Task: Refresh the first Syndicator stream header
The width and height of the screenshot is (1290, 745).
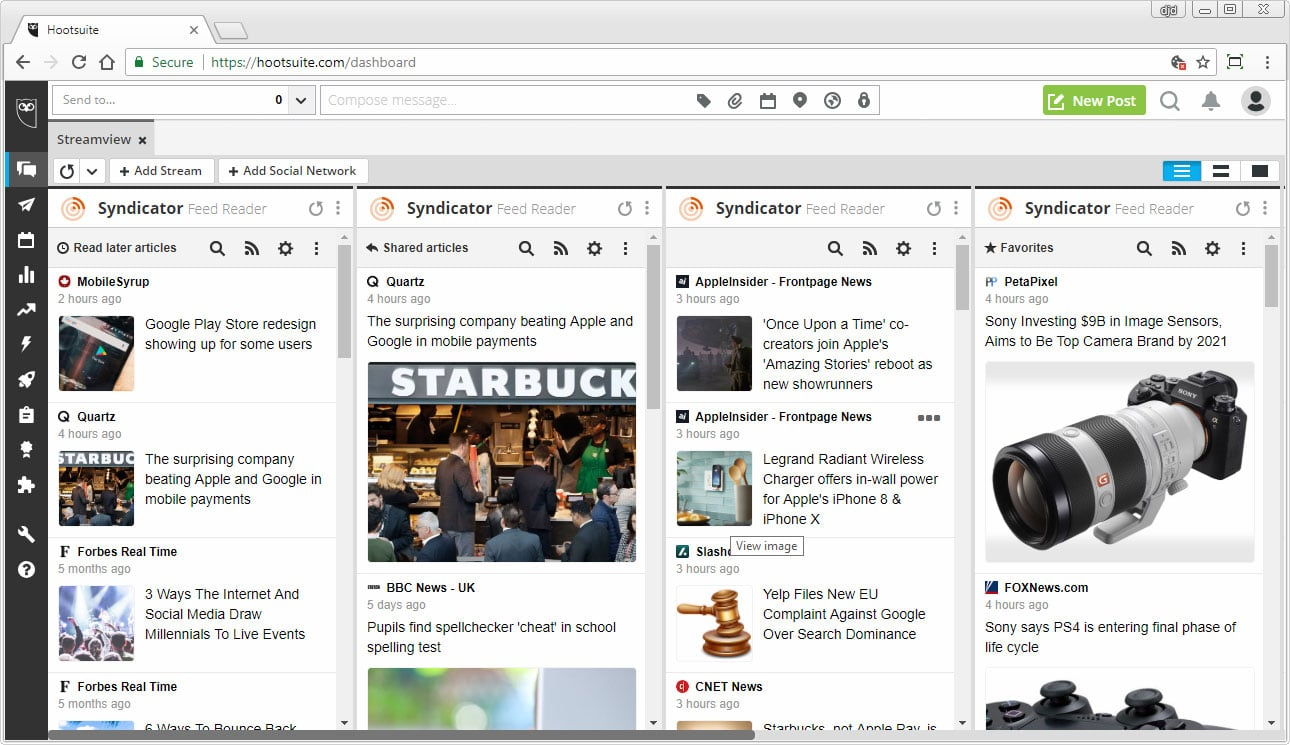Action: 316,208
